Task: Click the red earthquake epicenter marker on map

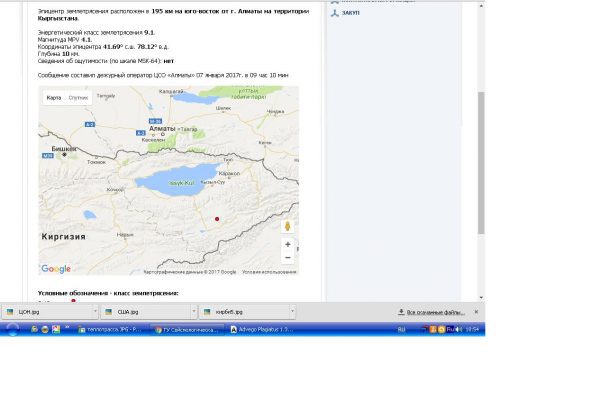Action: (217, 219)
